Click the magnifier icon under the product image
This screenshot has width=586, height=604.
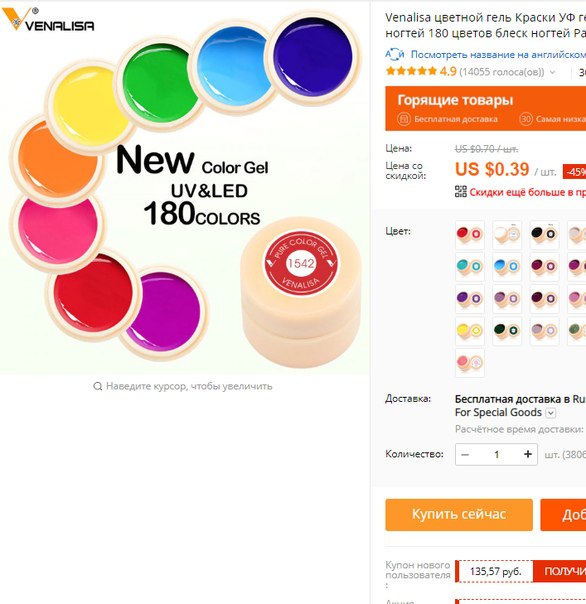click(x=98, y=386)
